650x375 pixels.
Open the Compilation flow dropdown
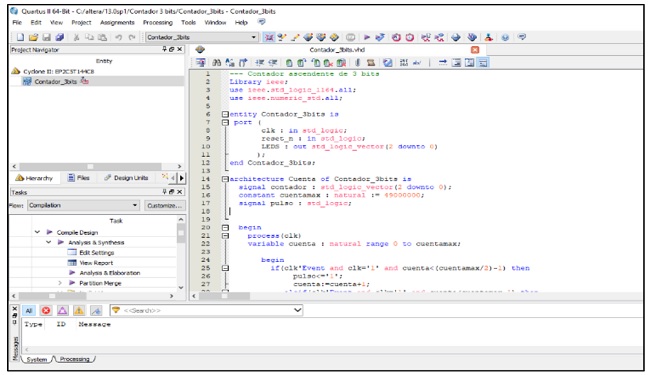pyautogui.click(x=135, y=206)
